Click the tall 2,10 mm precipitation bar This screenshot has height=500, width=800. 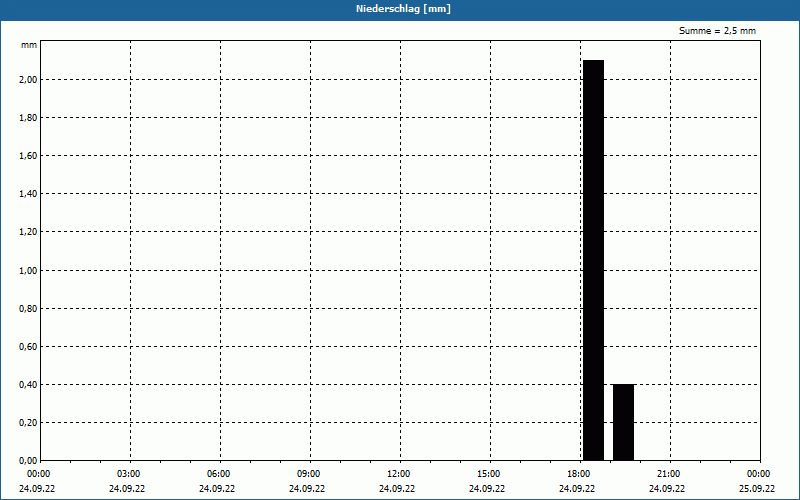[x=593, y=260]
